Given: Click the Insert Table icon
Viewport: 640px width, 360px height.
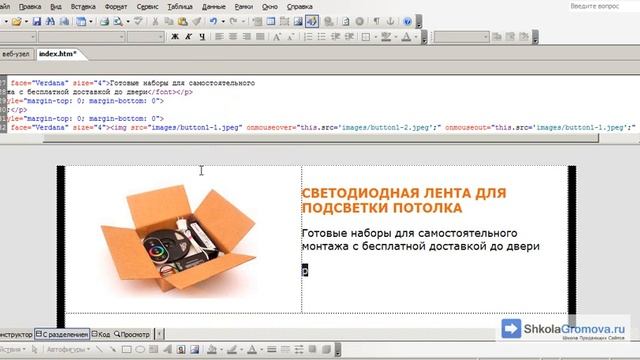Looking at the screenshot, I should [271, 22].
